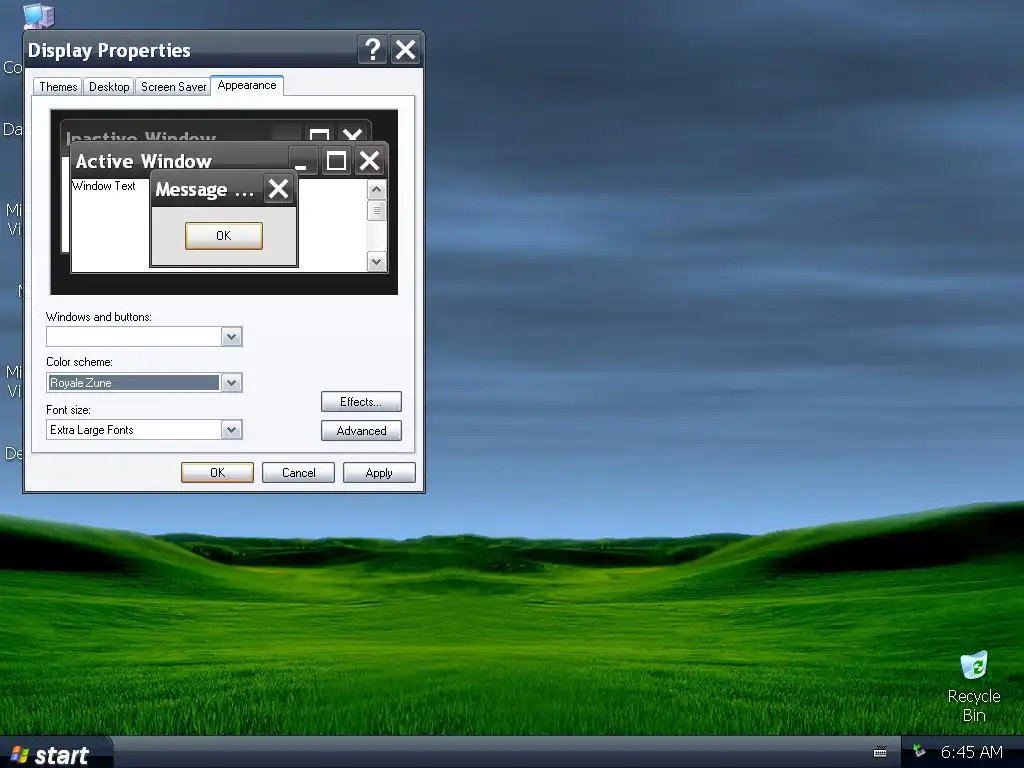Go to the Screen Saver tab

point(173,87)
